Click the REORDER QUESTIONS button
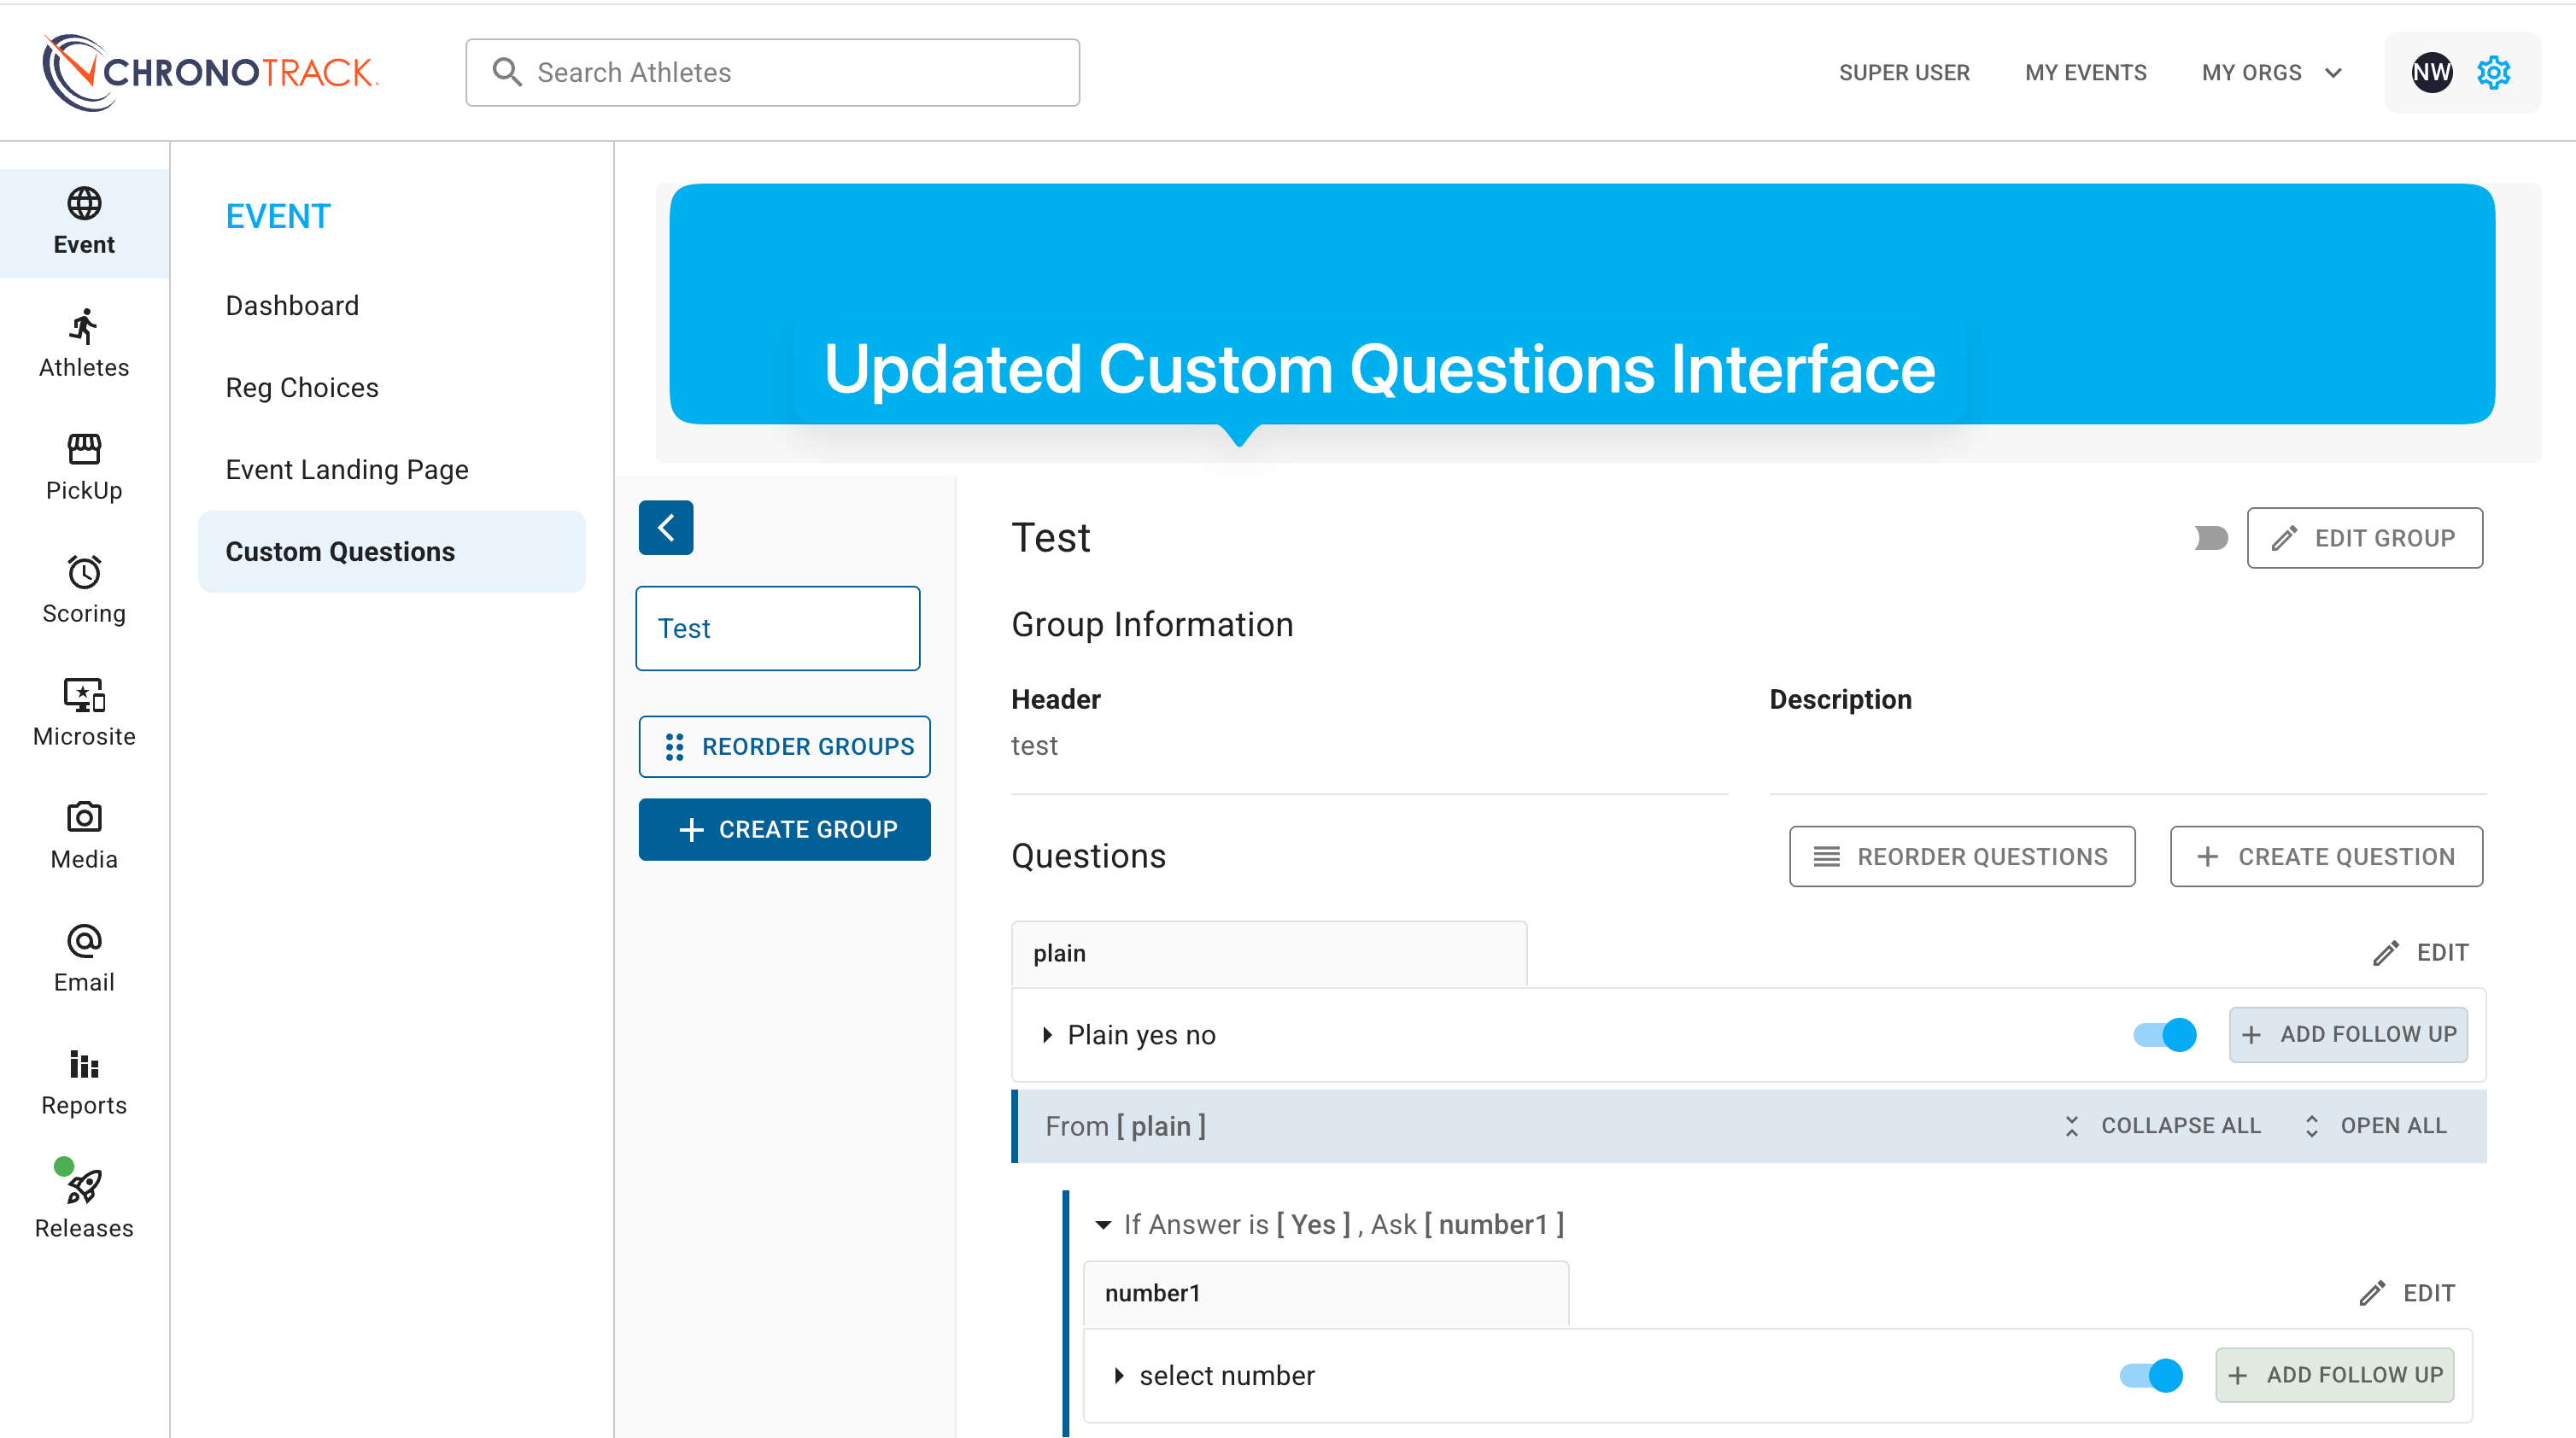Viewport: 2576px width, 1438px height. [x=1962, y=856]
